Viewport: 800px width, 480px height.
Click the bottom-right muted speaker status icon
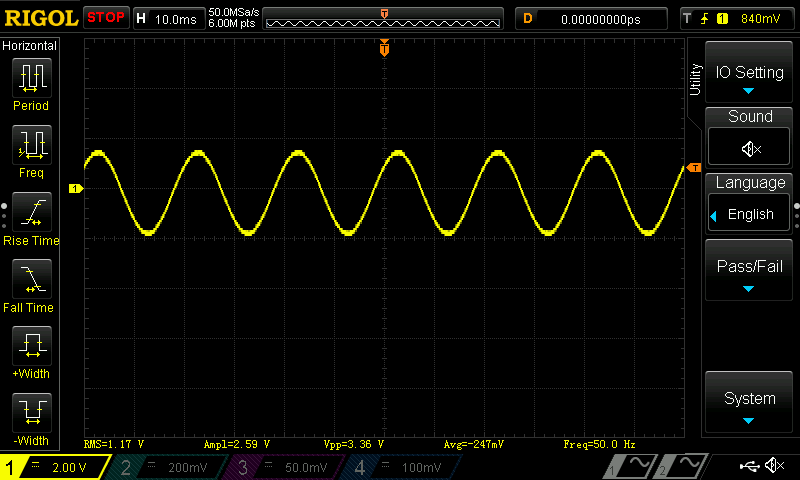point(774,465)
